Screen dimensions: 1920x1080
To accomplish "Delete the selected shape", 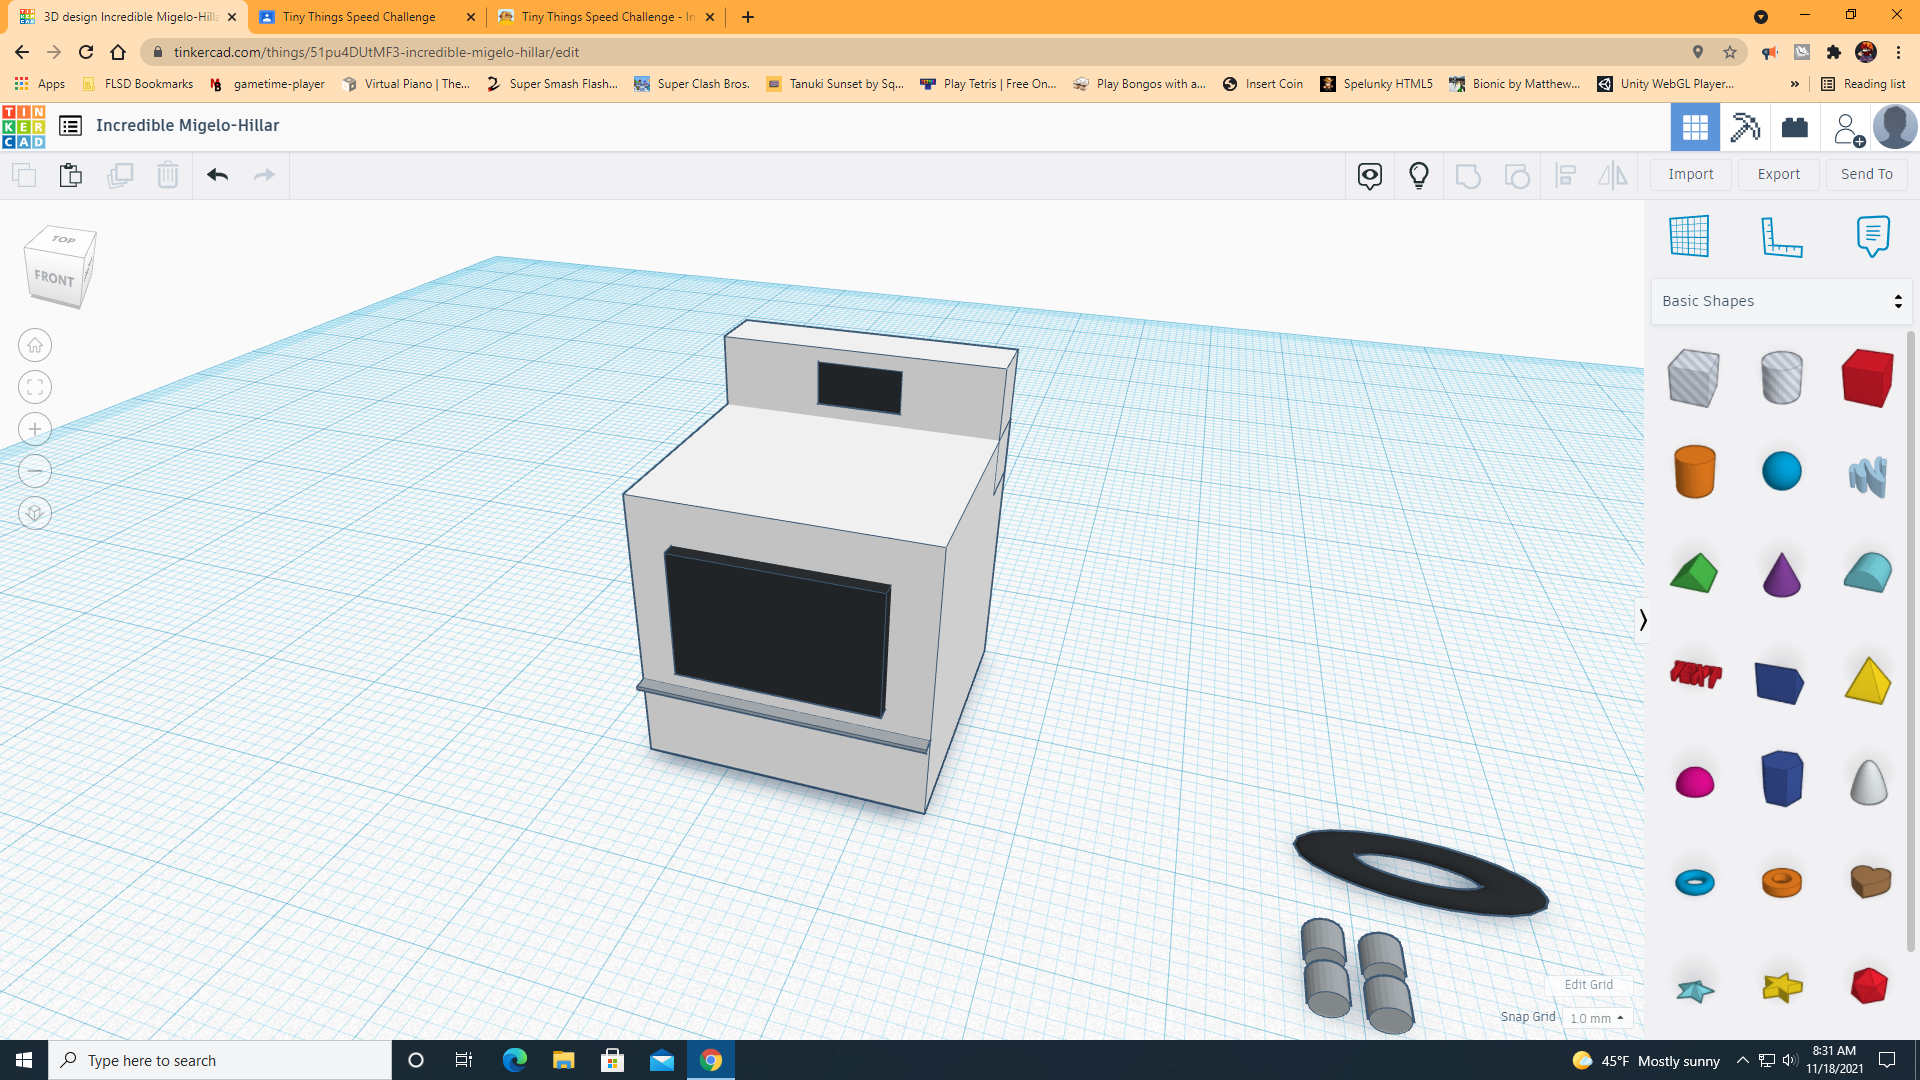I will [x=167, y=175].
